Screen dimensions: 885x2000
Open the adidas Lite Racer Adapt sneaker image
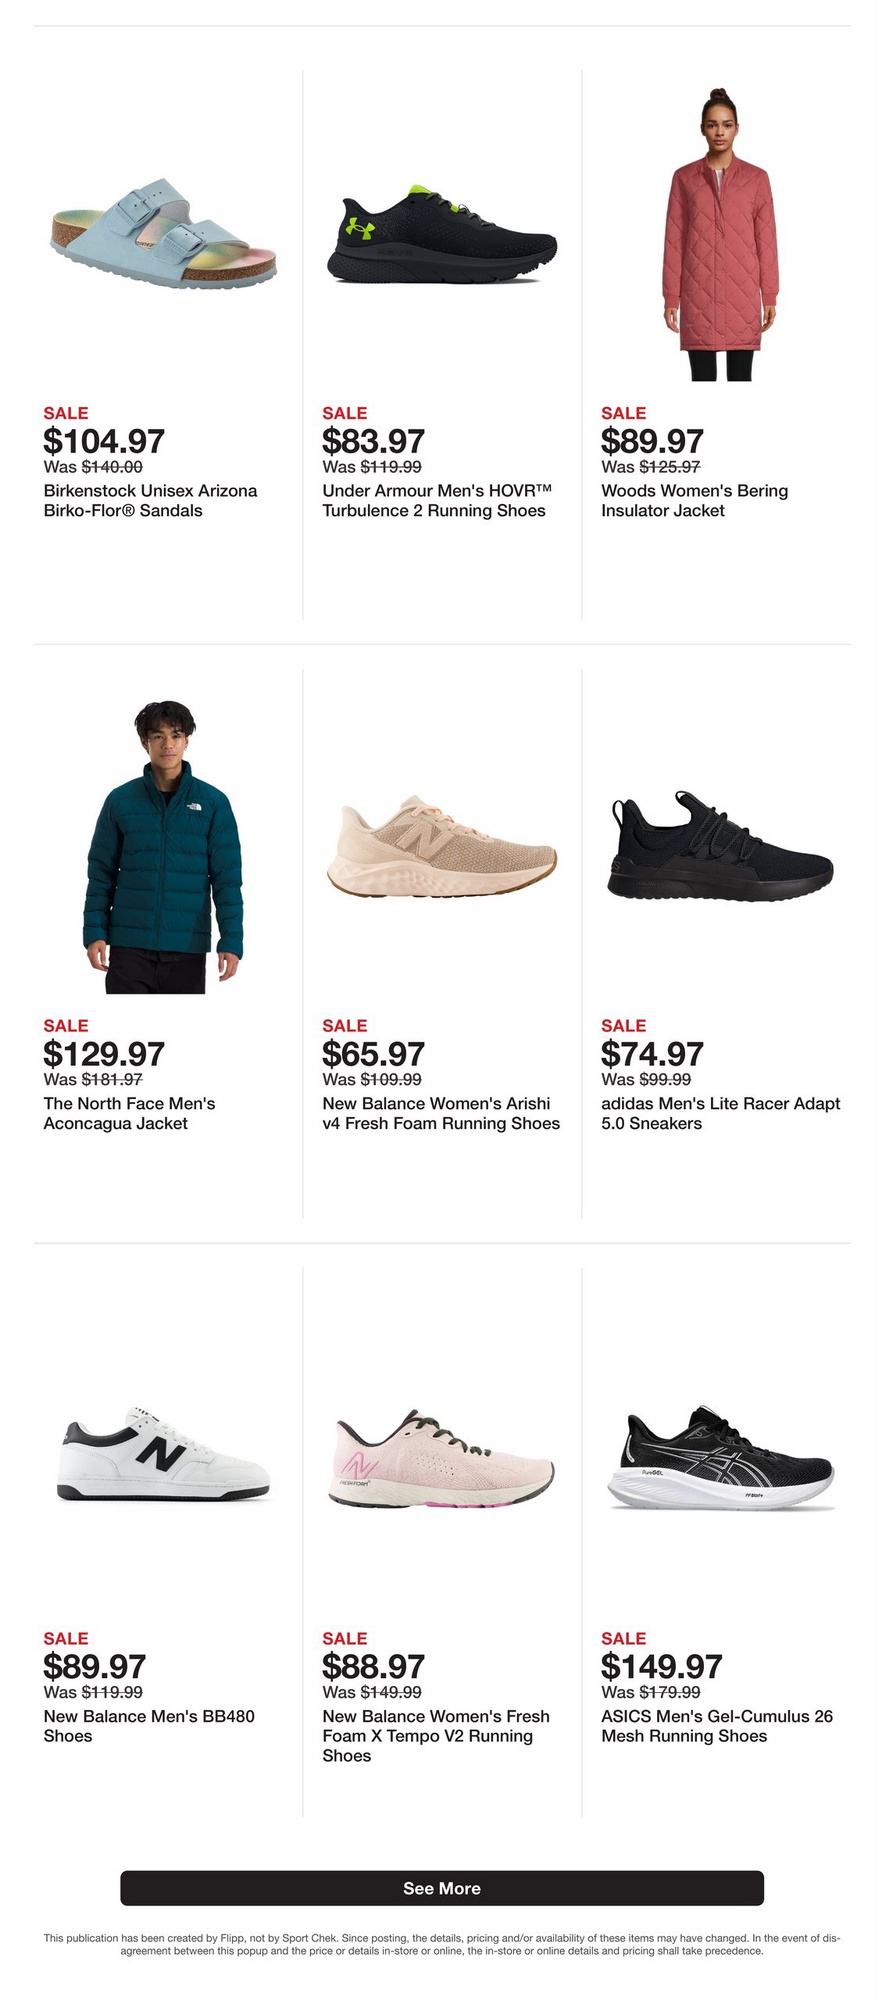tap(721, 847)
